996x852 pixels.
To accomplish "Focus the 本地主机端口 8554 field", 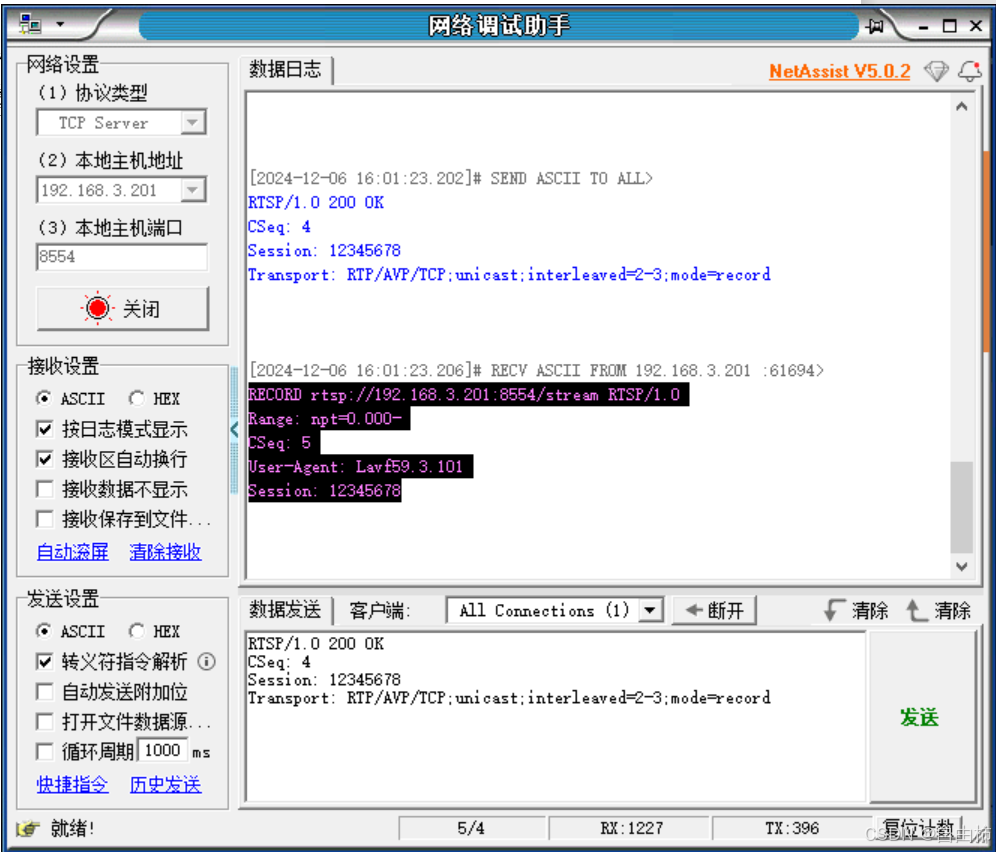I will pyautogui.click(x=121, y=257).
